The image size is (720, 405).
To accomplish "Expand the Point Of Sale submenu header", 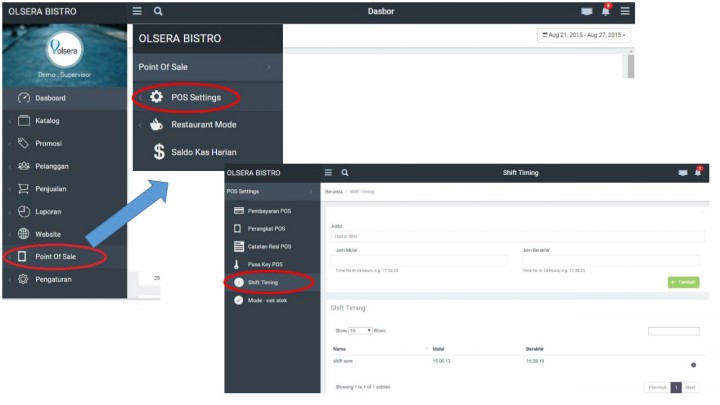I will tap(207, 66).
